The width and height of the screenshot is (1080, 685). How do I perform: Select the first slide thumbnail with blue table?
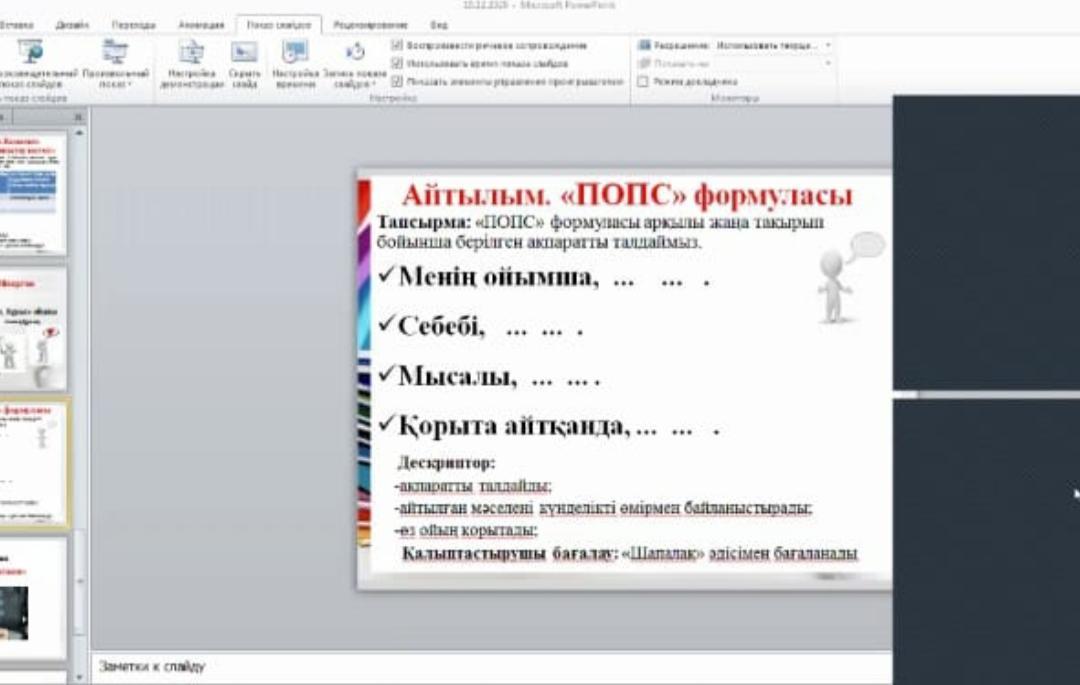coord(32,194)
